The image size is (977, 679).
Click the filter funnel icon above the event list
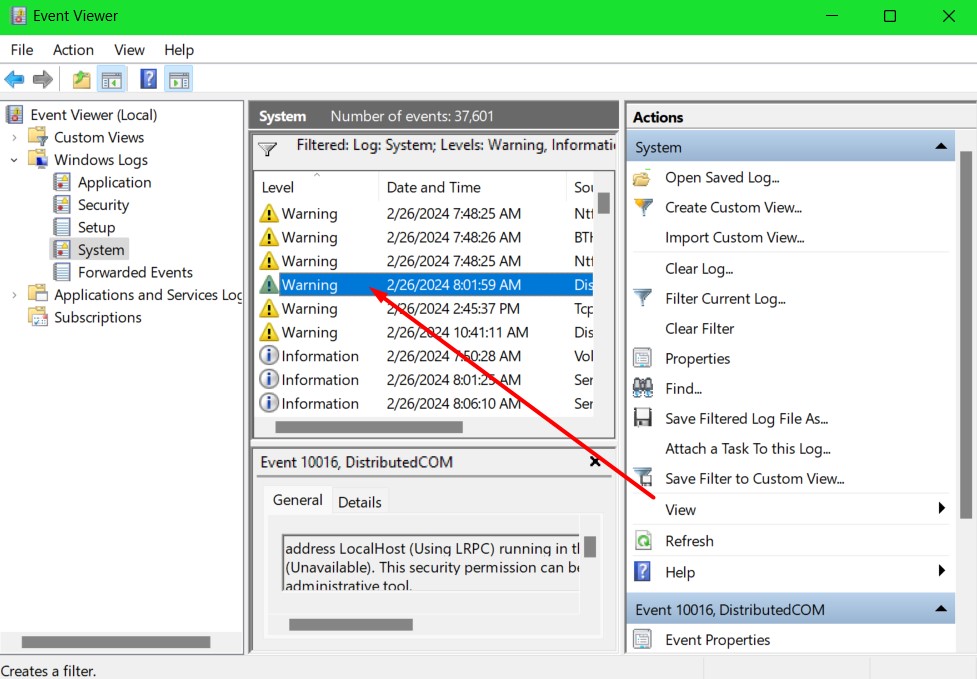click(267, 149)
